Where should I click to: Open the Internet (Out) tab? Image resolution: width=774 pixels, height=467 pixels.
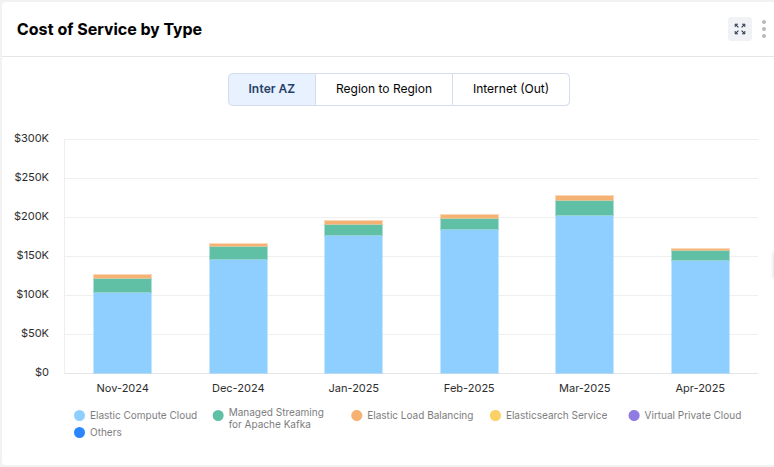pos(511,89)
